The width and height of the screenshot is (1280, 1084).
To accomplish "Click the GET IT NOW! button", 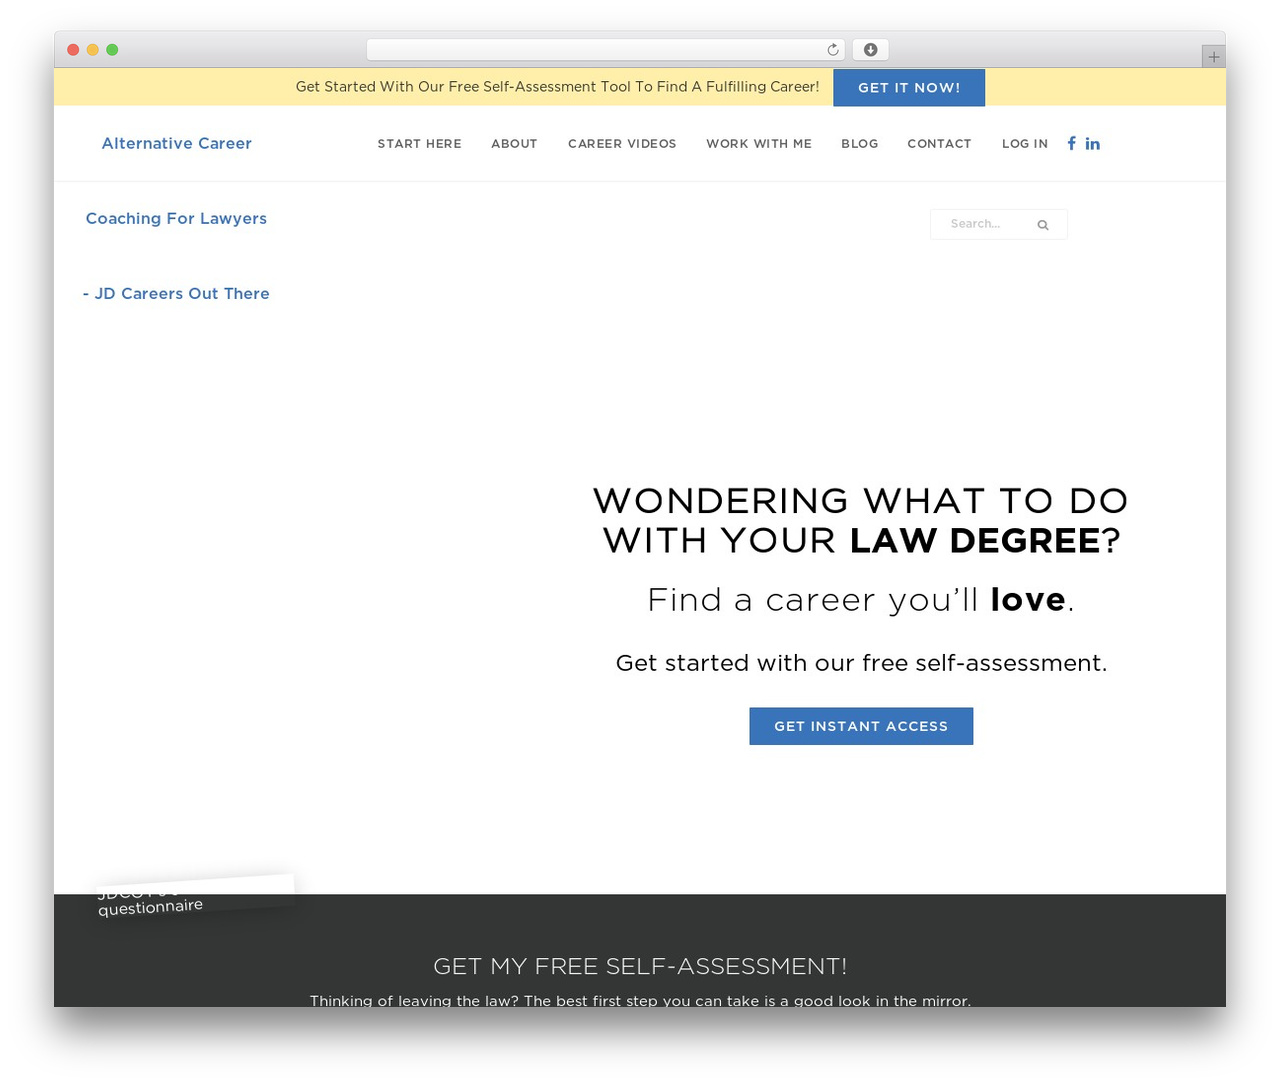I will point(909,87).
